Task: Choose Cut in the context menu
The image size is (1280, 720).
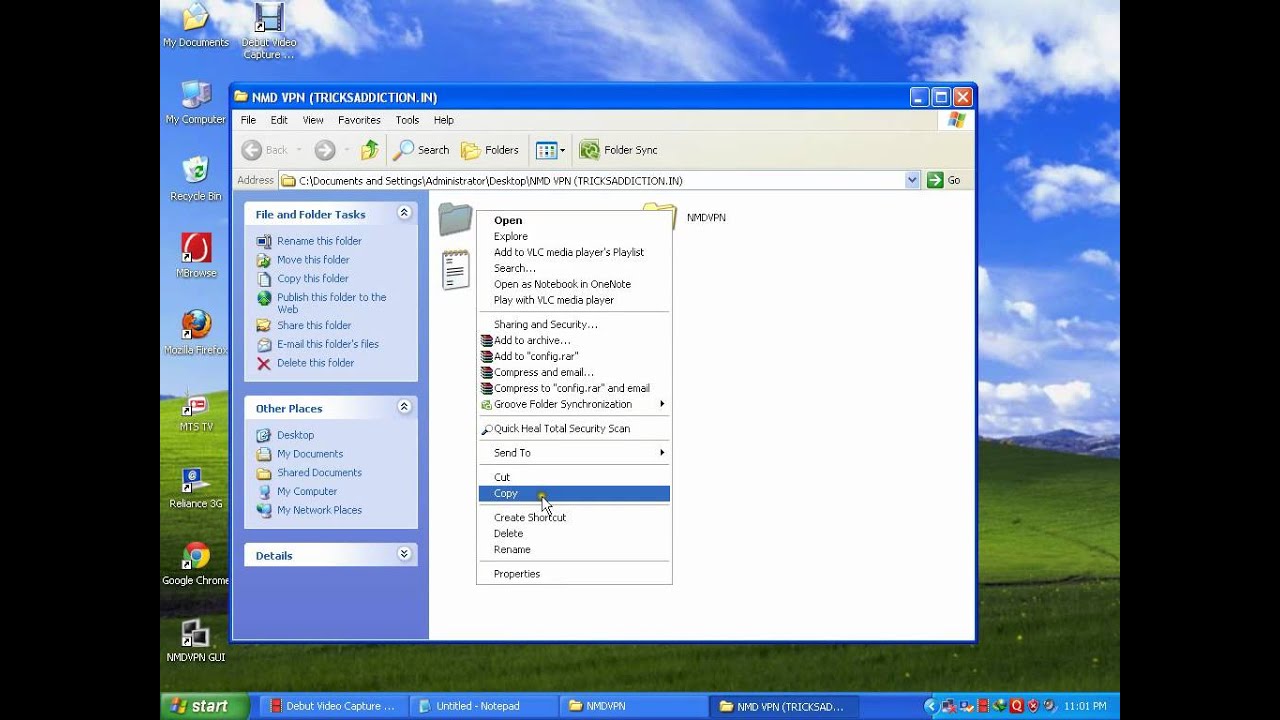Action: tap(574, 478)
